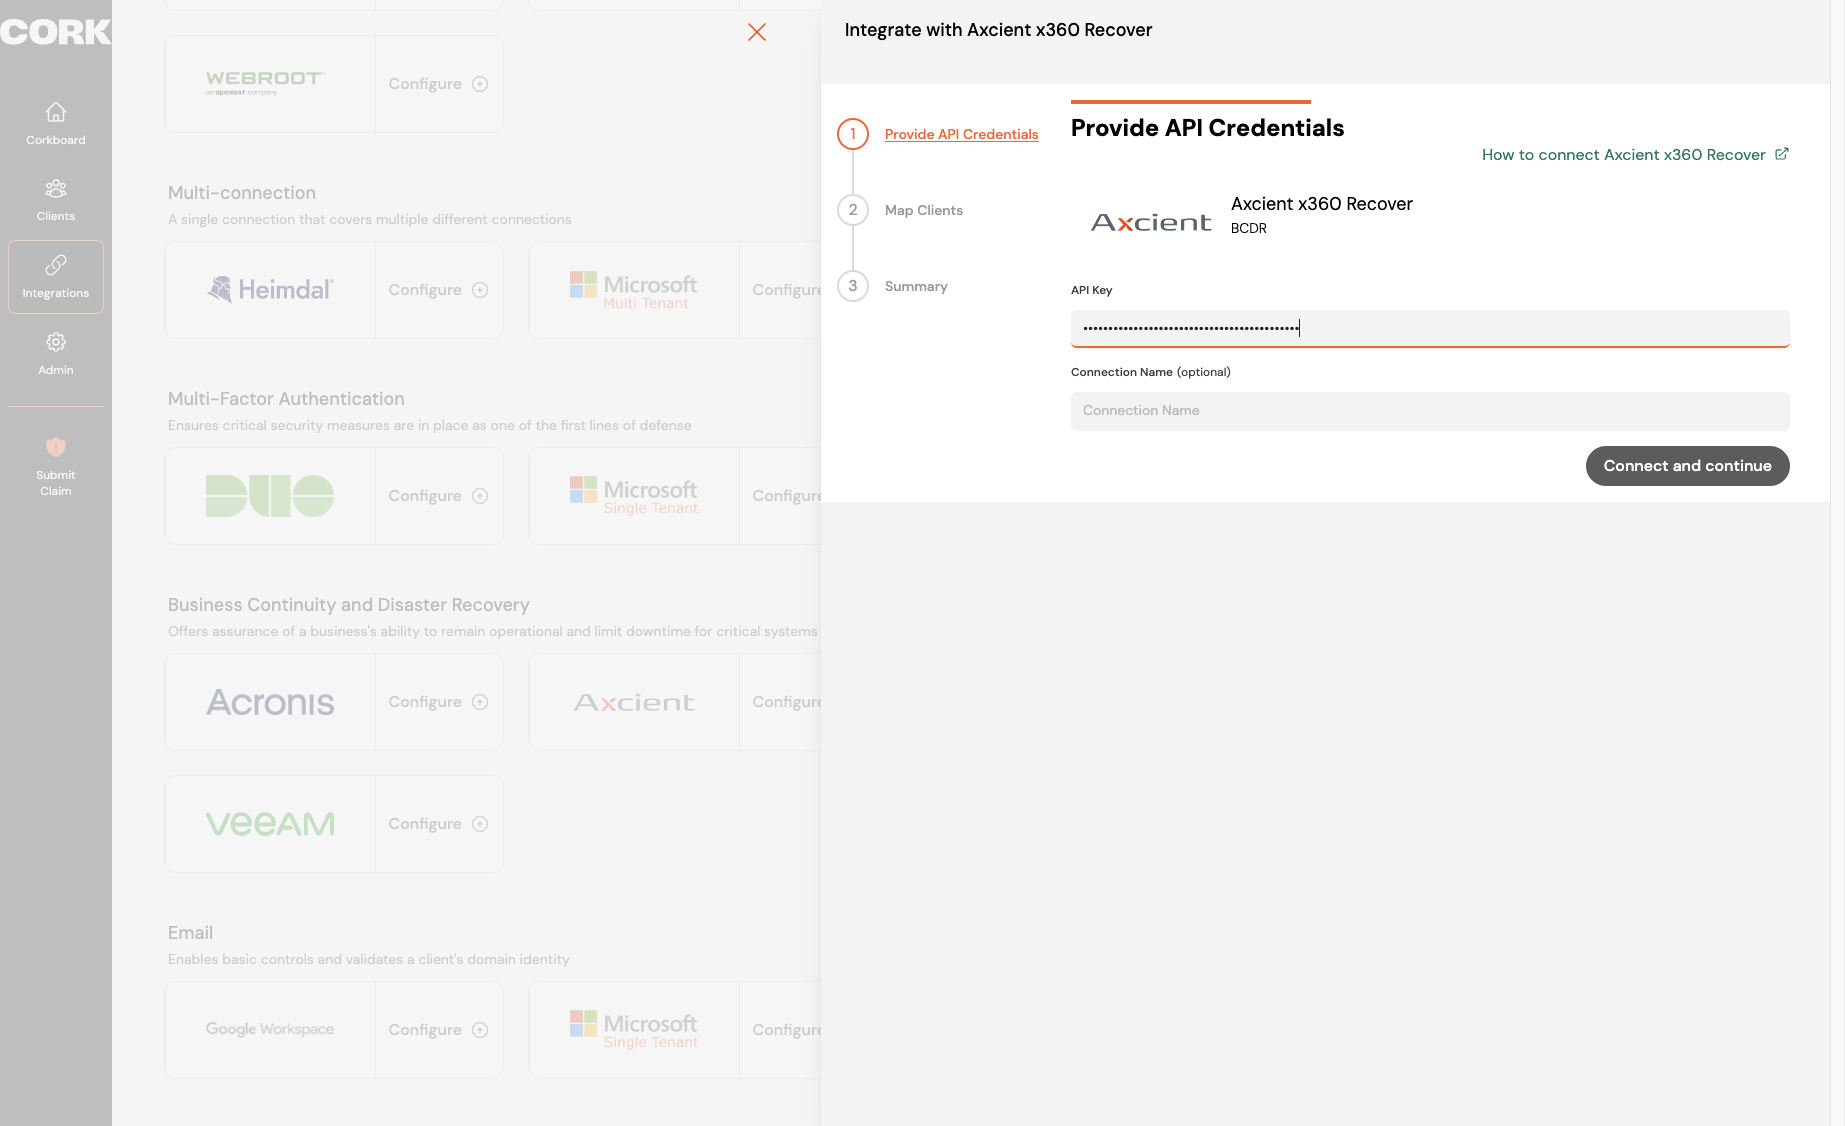Click Configure text for Google Workspace
1845x1126 pixels.
pyautogui.click(x=425, y=1030)
